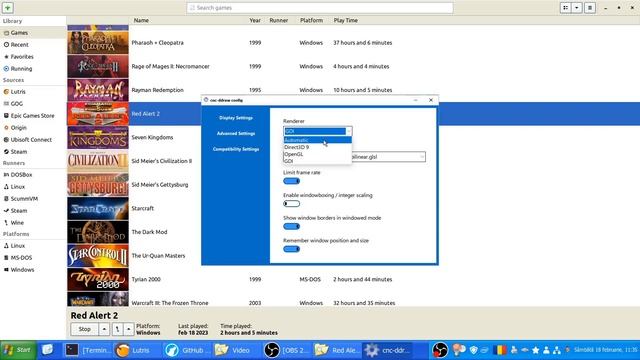Select the Epic Games Store source

coord(33,116)
